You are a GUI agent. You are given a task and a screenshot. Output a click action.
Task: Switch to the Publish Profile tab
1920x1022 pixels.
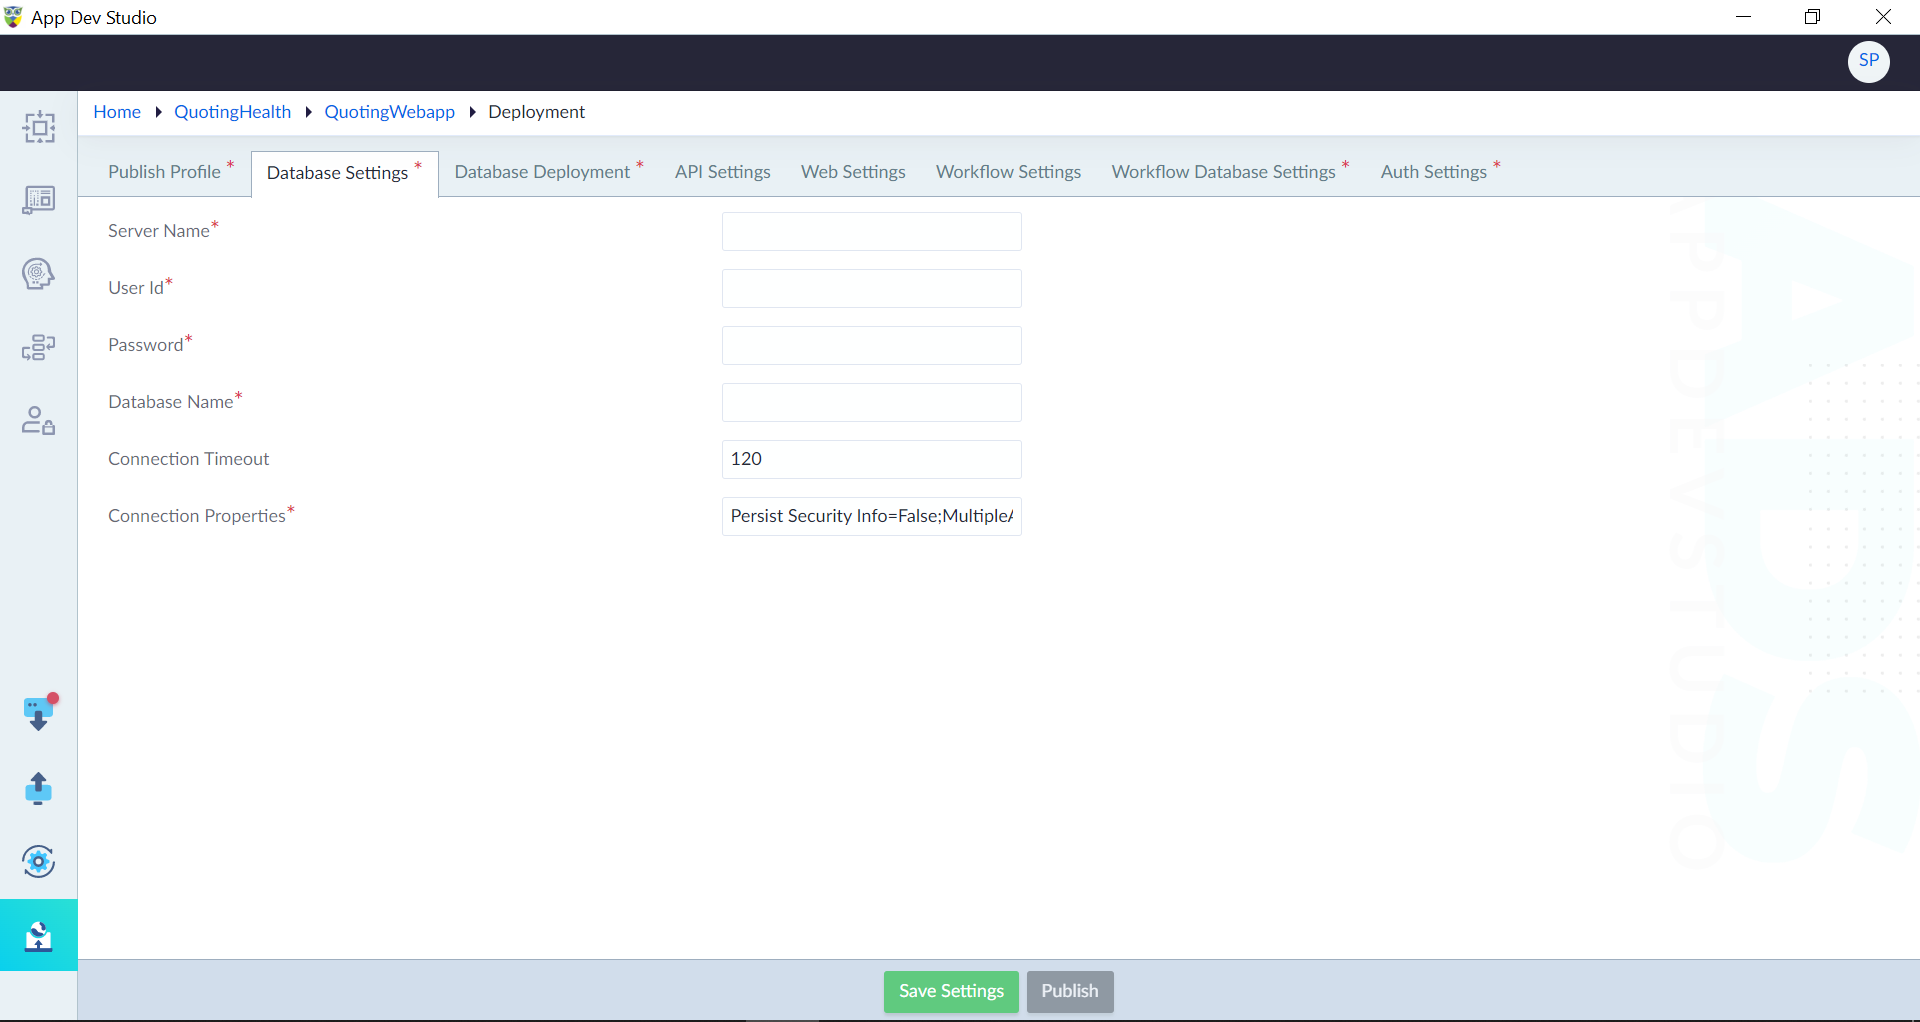click(170, 171)
